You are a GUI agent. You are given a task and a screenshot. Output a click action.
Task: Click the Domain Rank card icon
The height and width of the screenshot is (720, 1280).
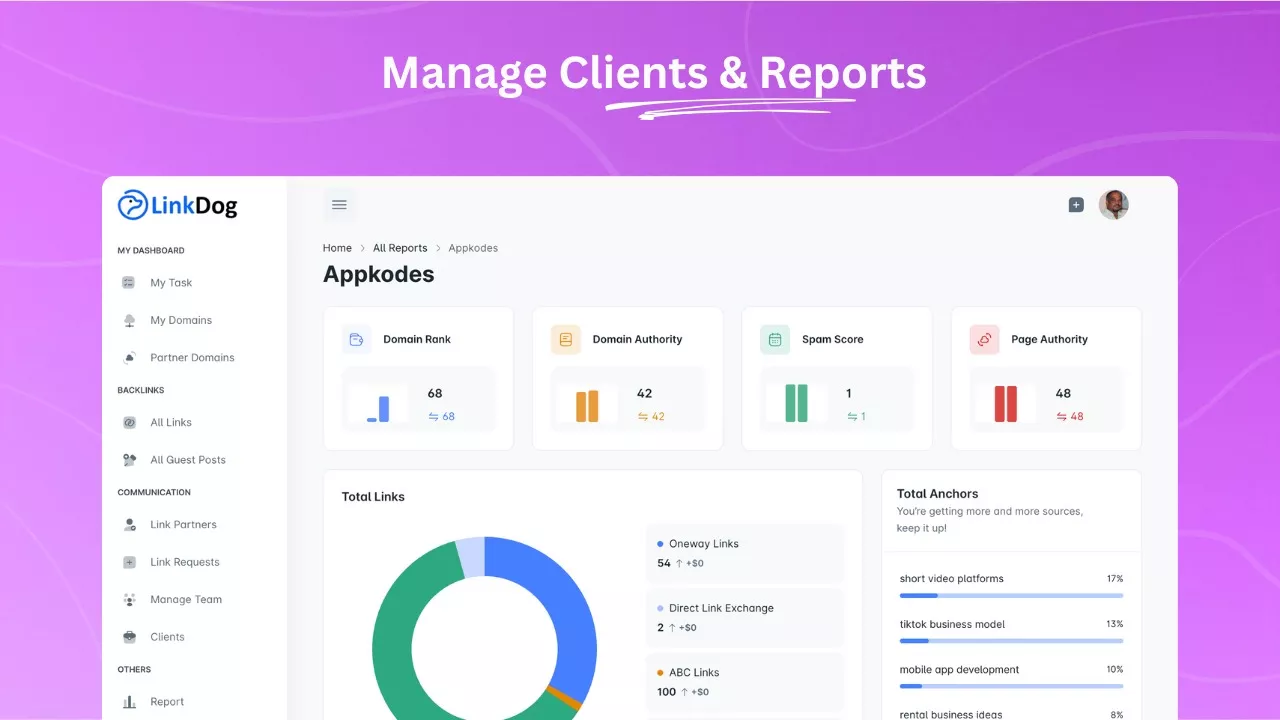(357, 340)
